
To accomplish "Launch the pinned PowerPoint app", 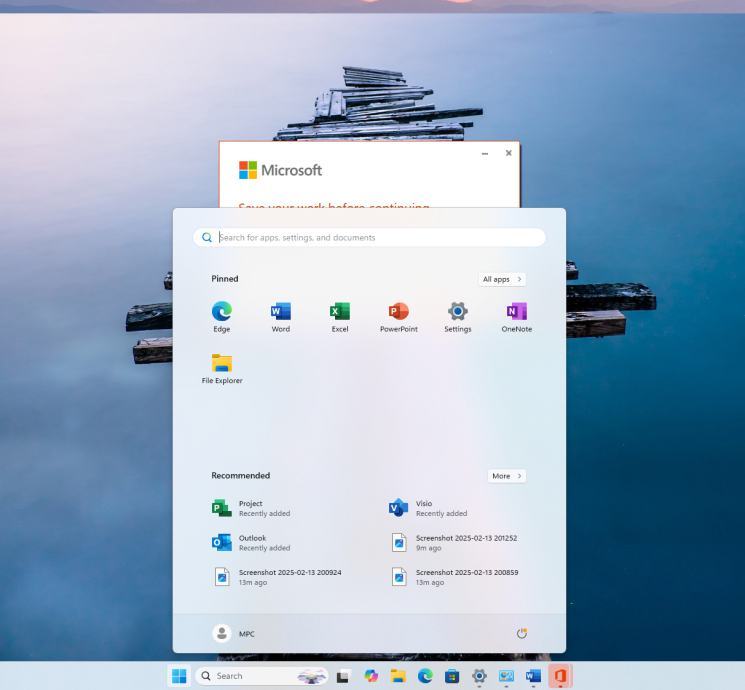I will 399,316.
